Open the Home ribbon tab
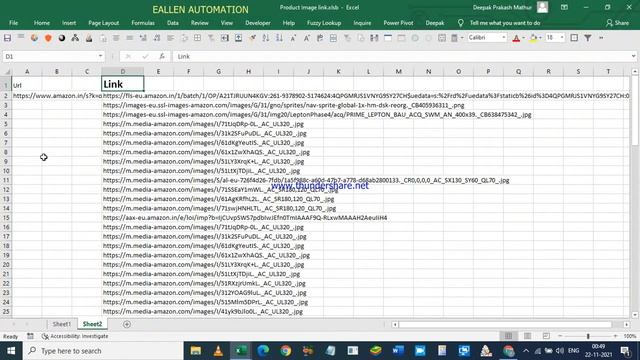Viewport: 640px width, 360px height. click(42, 23)
